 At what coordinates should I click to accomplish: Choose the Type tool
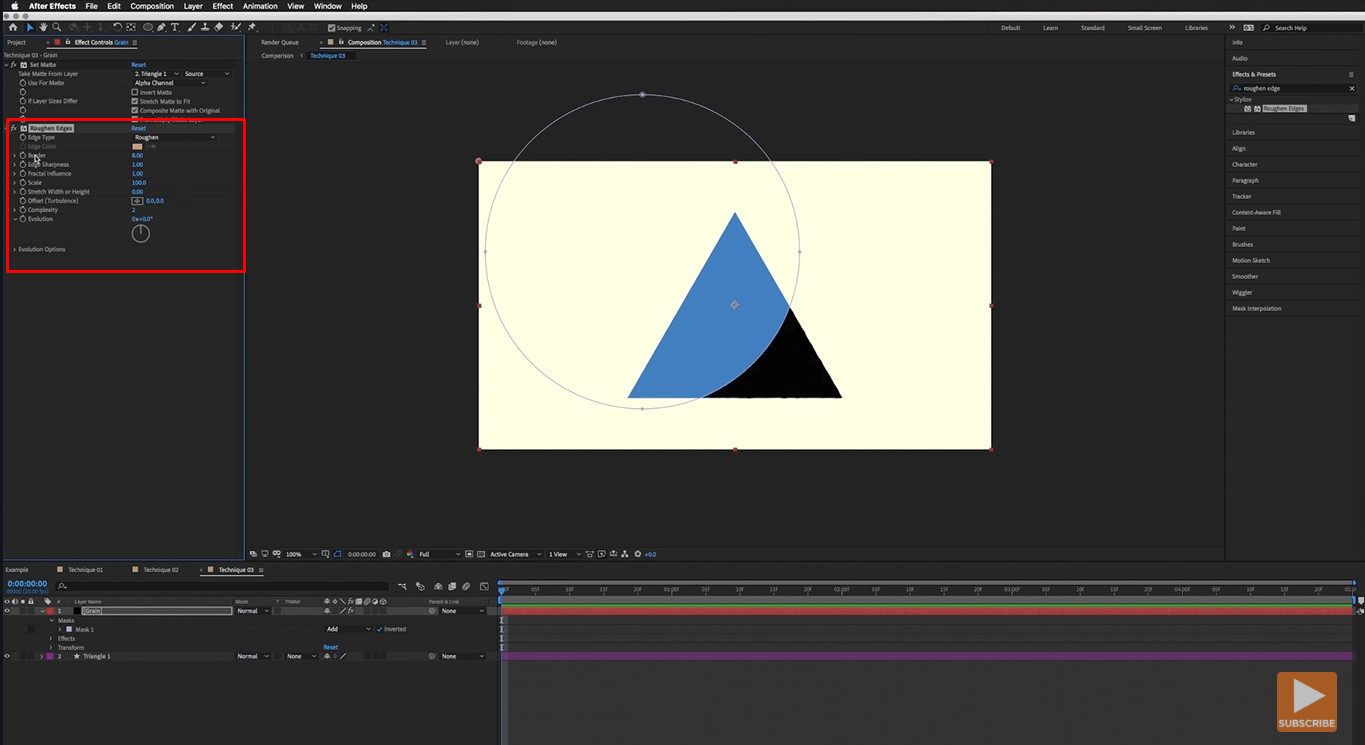click(x=174, y=27)
